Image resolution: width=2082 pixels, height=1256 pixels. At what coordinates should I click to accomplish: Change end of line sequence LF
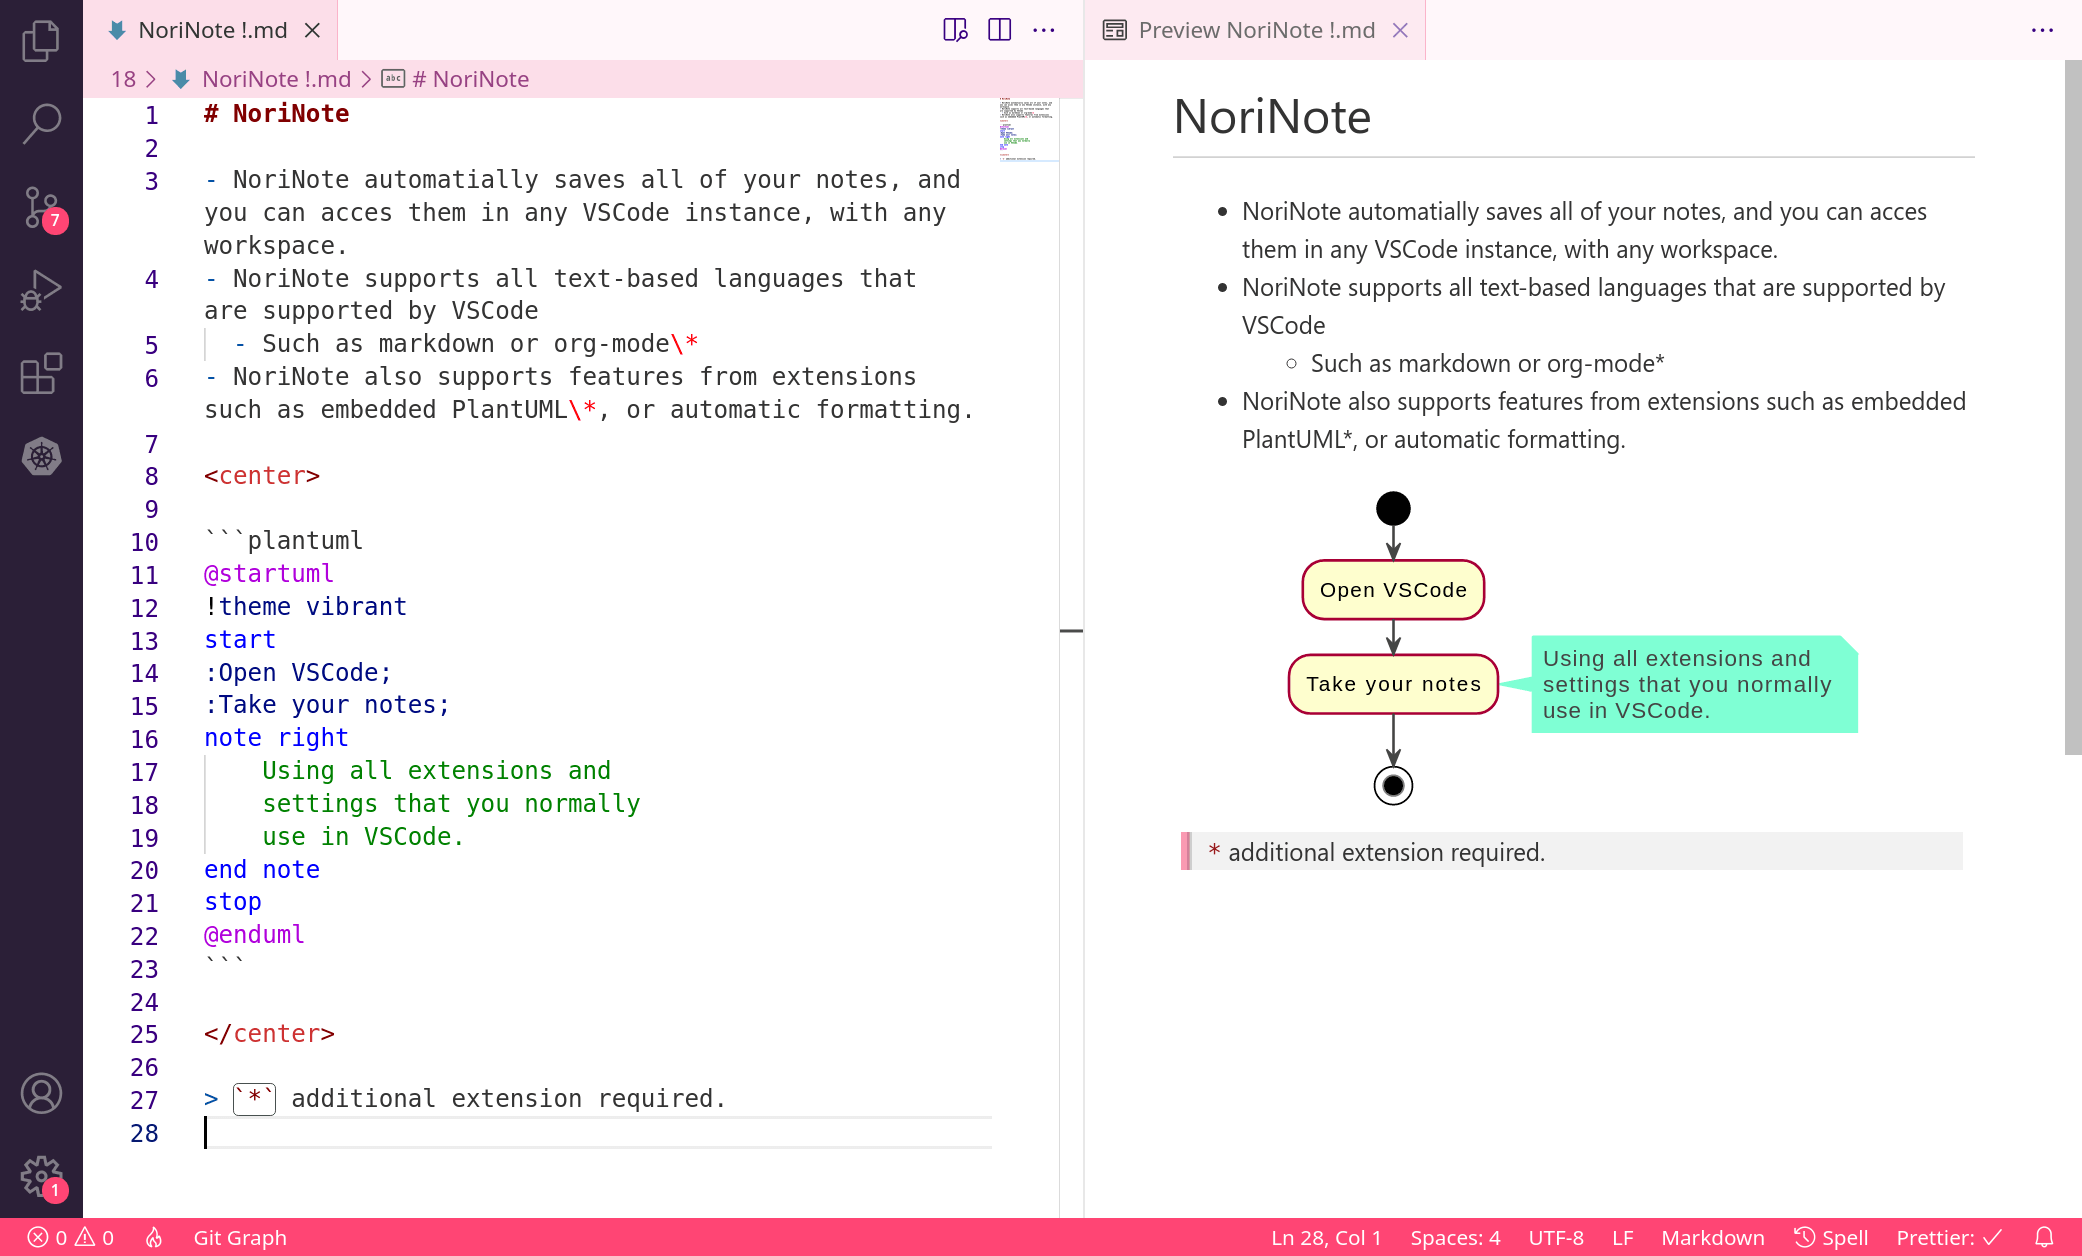1622,1238
